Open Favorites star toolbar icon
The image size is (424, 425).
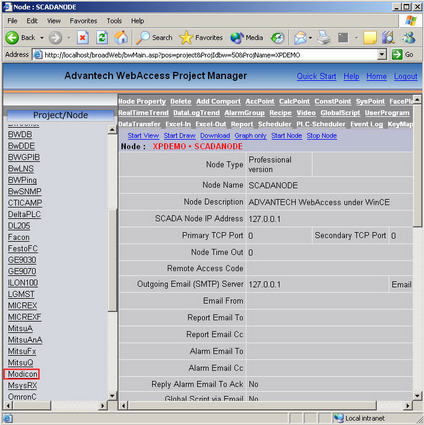coord(186,38)
